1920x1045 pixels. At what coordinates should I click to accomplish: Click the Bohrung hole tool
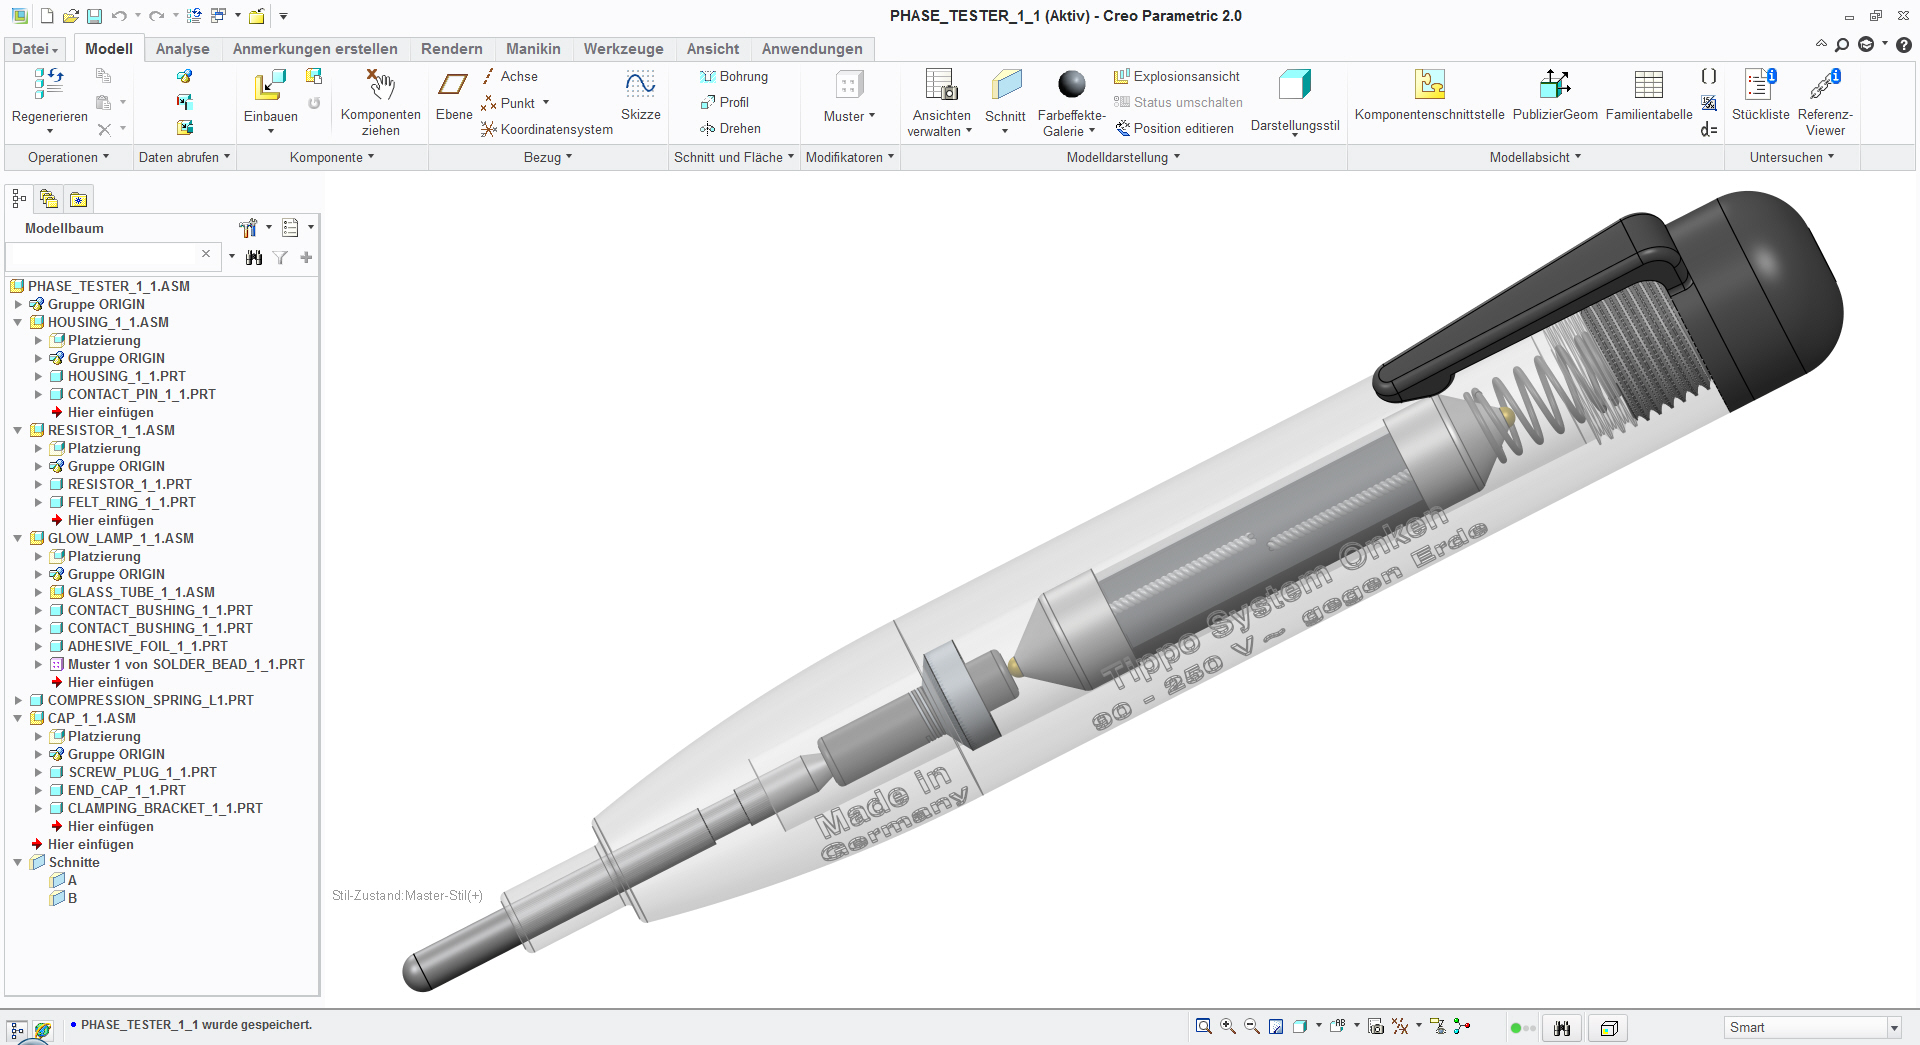(x=734, y=76)
